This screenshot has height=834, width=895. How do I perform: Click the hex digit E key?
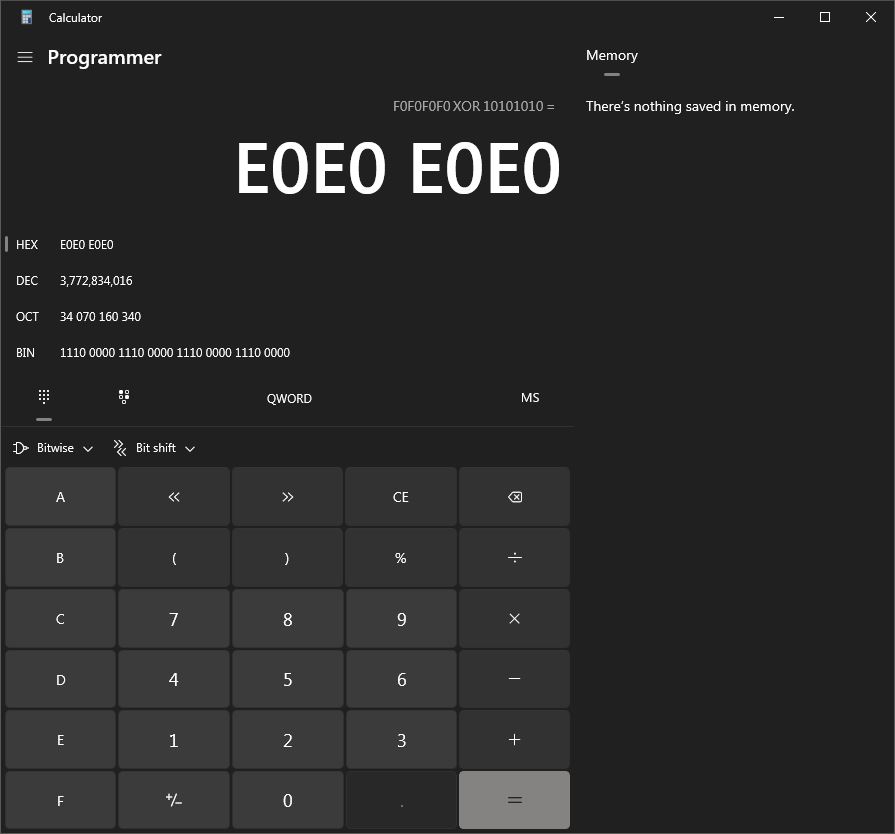61,739
